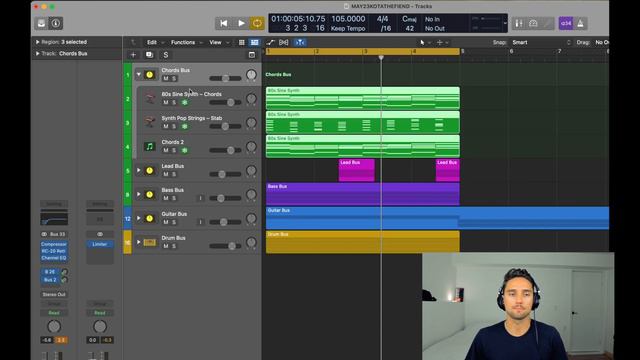Expand the Track: Chords Bus inspector section

pyautogui.click(x=38, y=53)
